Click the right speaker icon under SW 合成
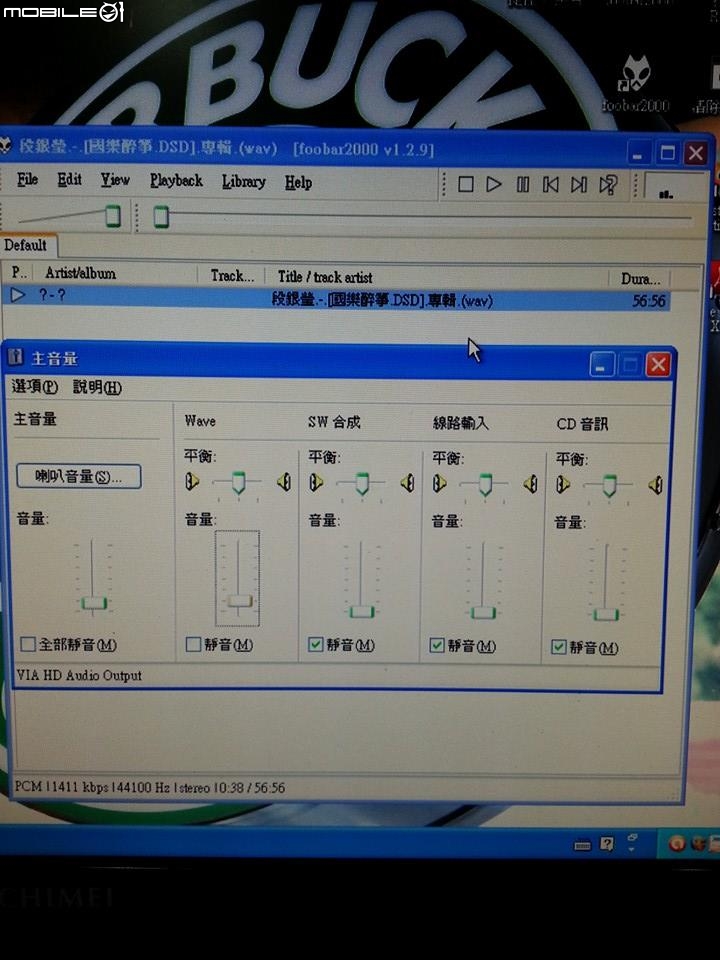The image size is (720, 960). point(407,484)
